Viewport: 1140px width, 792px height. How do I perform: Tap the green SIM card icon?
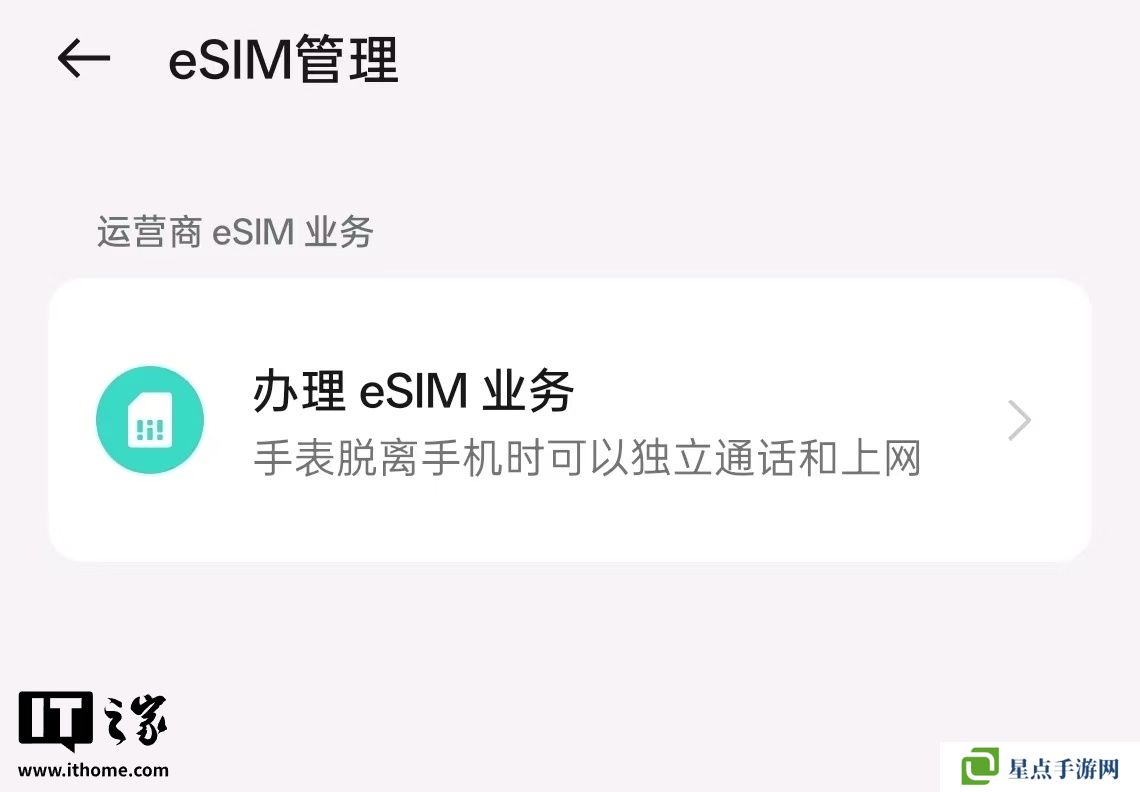(150, 420)
